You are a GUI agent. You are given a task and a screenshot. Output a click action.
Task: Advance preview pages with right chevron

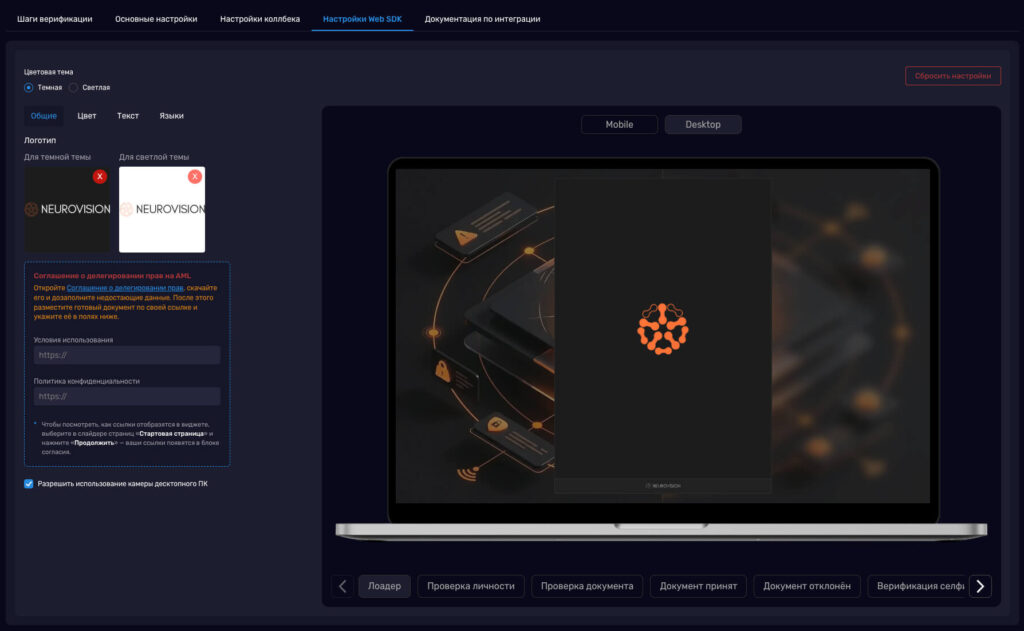[x=980, y=586]
